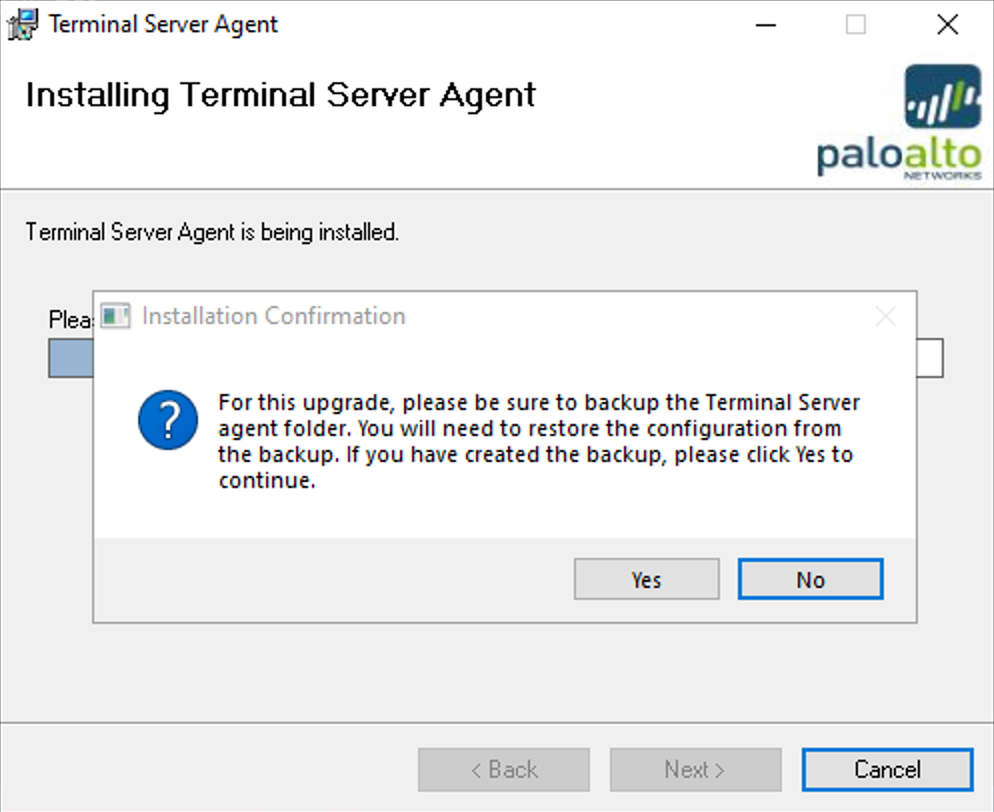This screenshot has width=994, height=812.
Task: Click the filled portion of the progress bar
Action: (70, 358)
